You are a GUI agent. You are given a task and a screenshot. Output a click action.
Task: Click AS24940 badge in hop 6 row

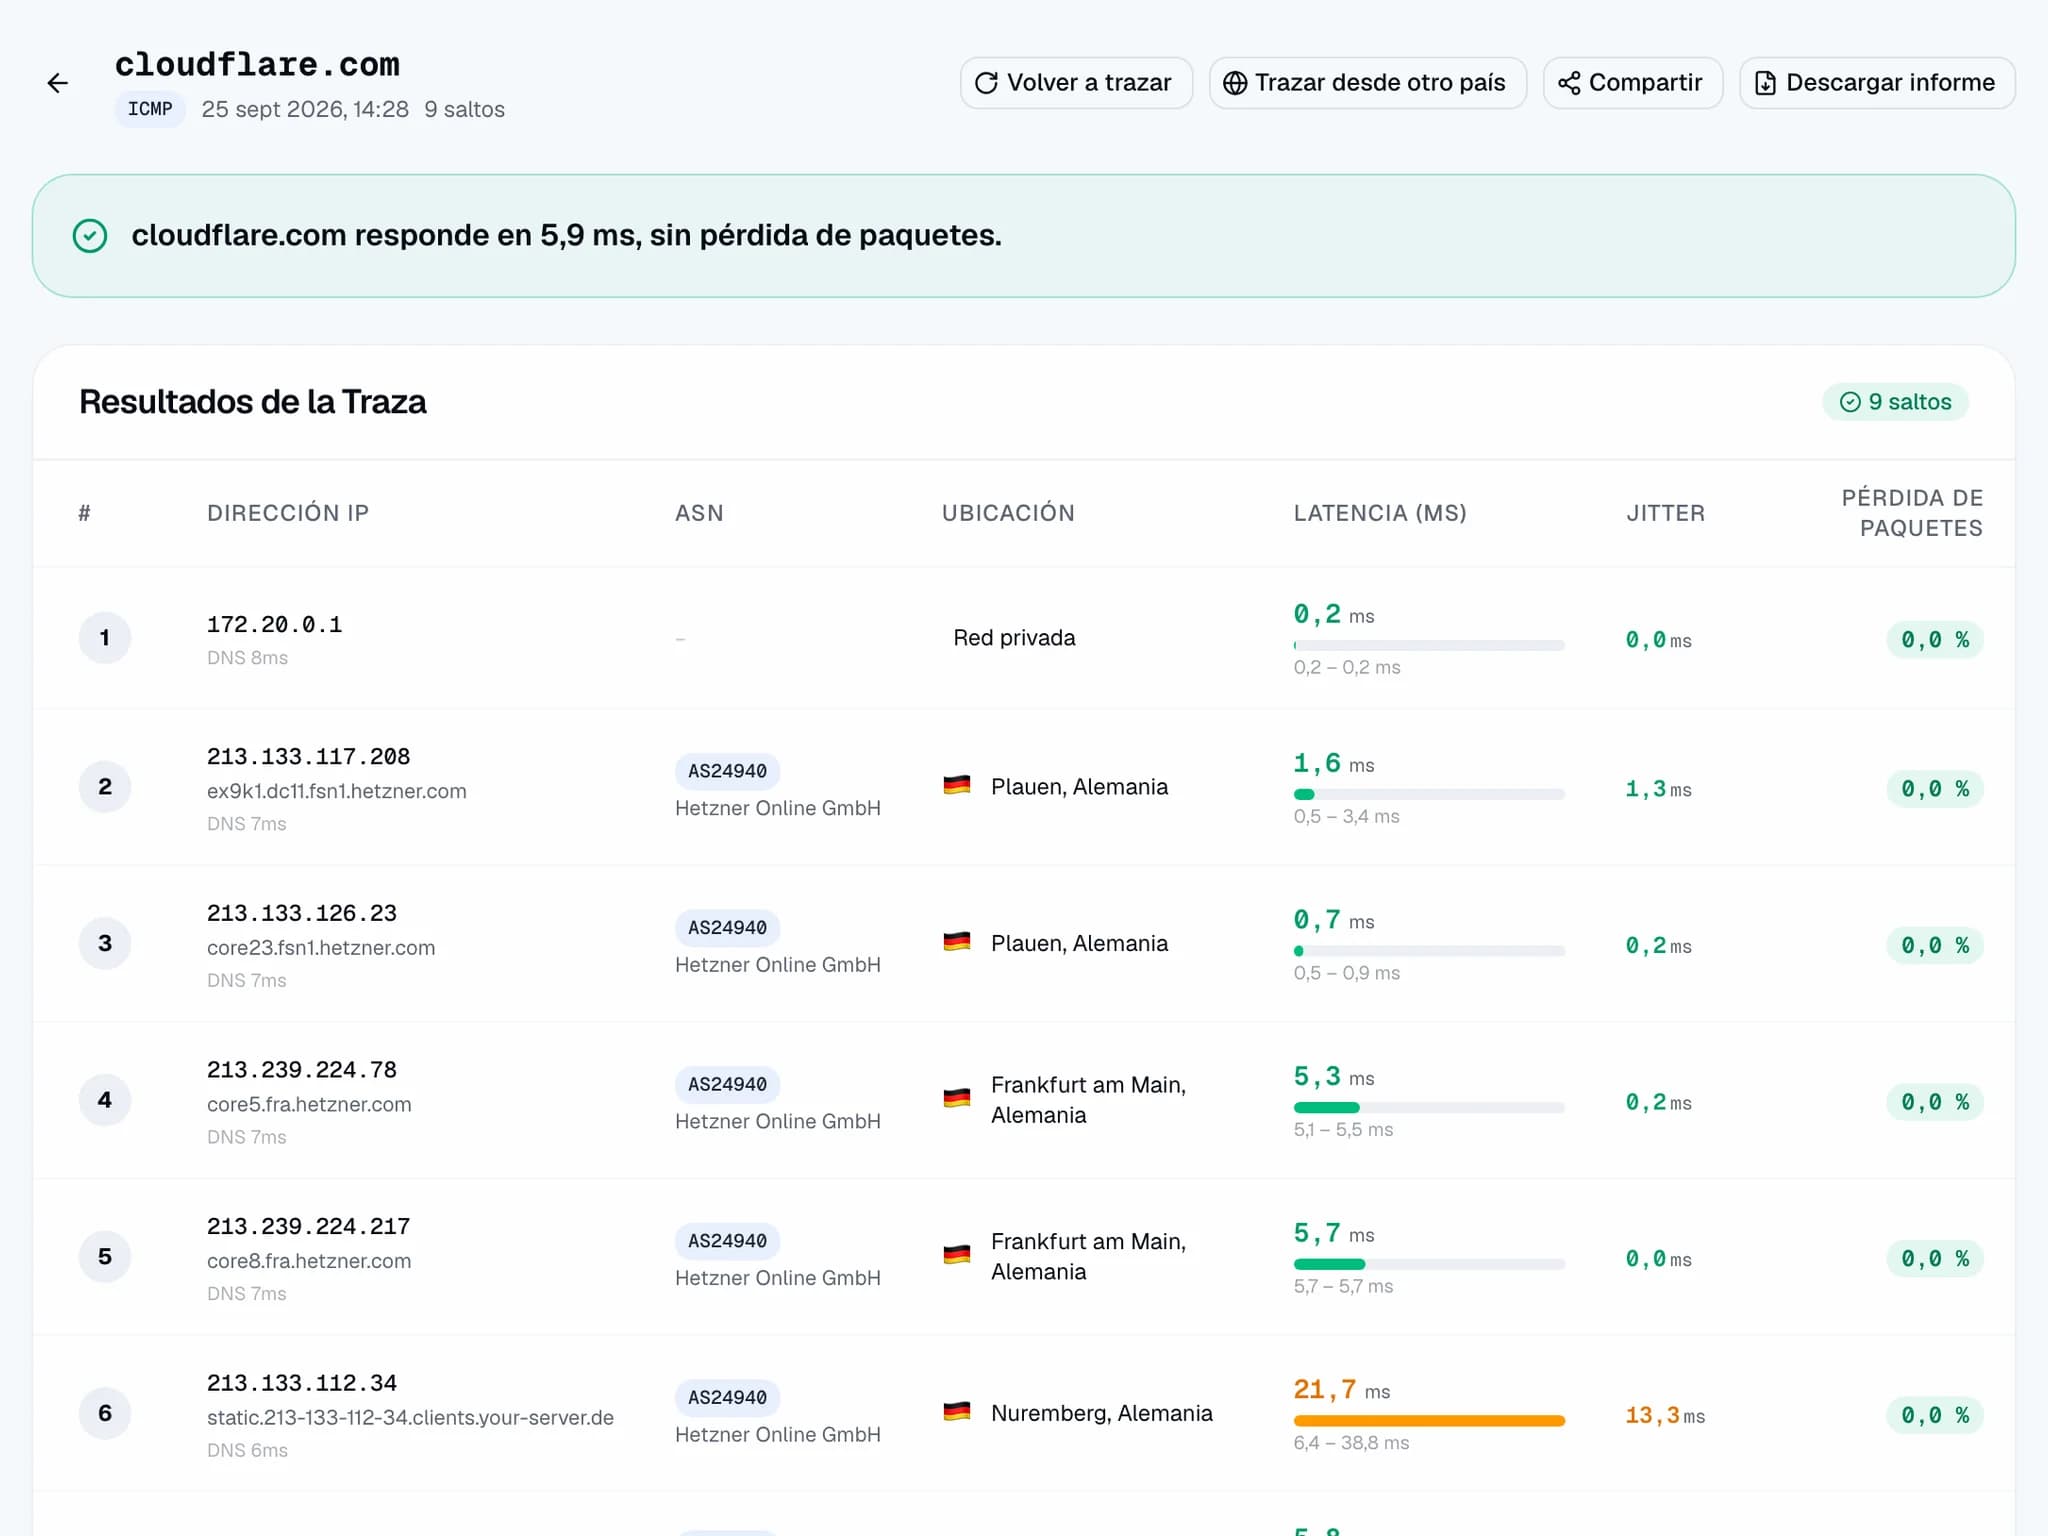(x=727, y=1398)
